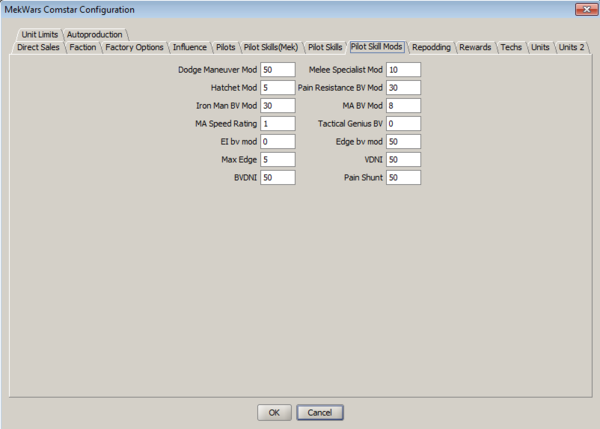Edit the Pain Shunt value field
The image size is (600, 429).
click(x=402, y=178)
